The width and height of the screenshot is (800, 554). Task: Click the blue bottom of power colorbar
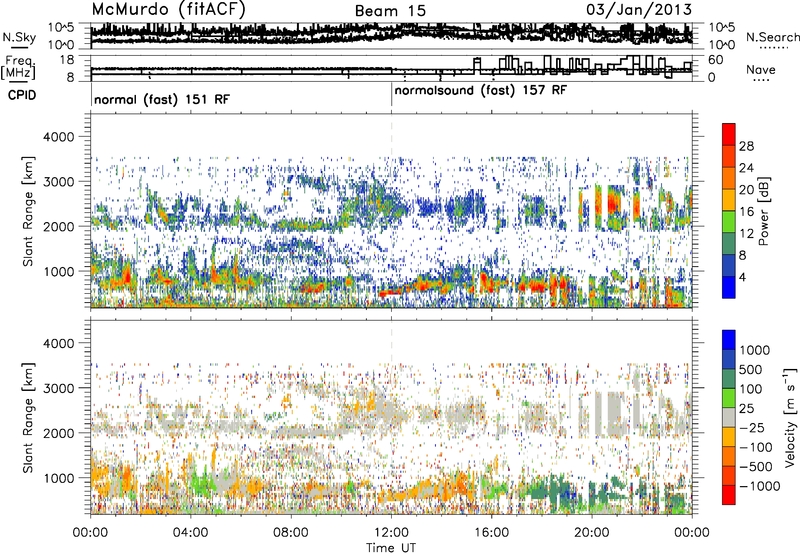pos(729,287)
